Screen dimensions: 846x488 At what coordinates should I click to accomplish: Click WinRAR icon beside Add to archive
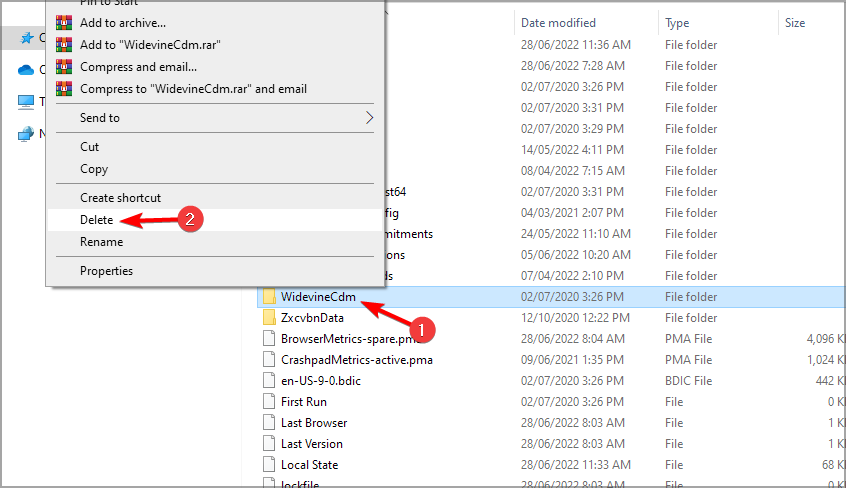click(64, 23)
